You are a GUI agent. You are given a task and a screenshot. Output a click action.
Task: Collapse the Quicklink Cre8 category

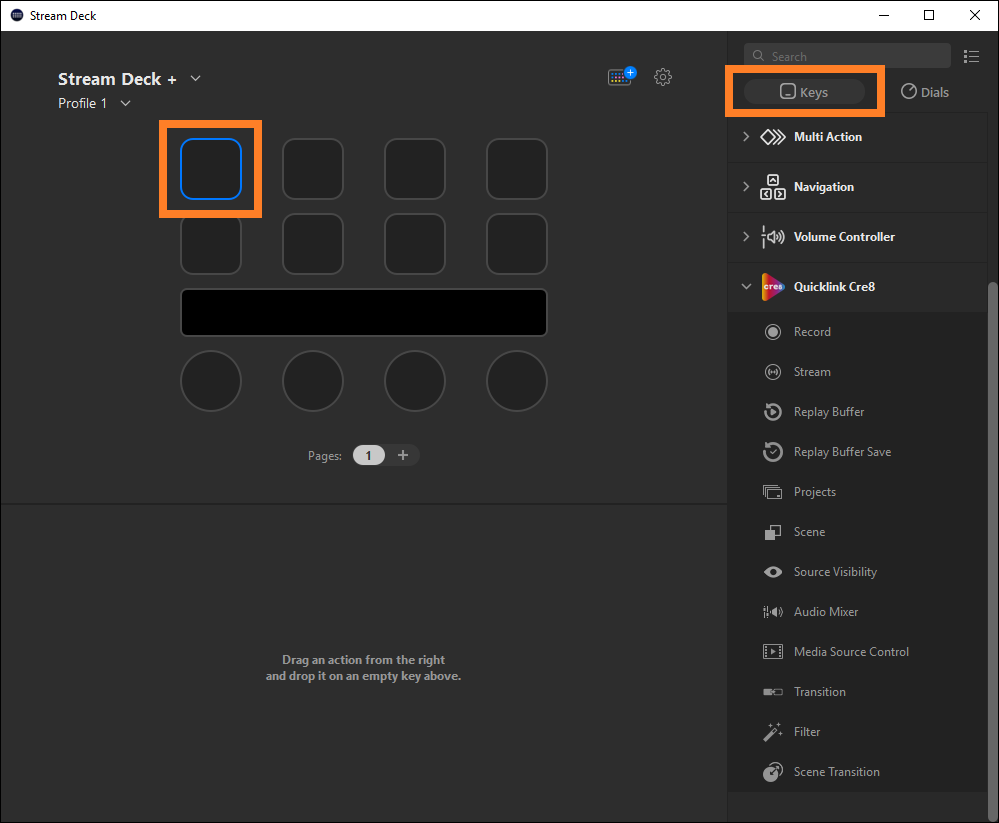coord(746,287)
